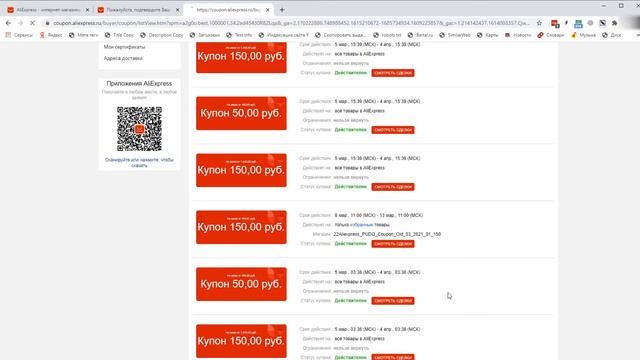The height and width of the screenshot is (360, 640).
Task: Go forward with the browser arrow
Action: (20, 23)
